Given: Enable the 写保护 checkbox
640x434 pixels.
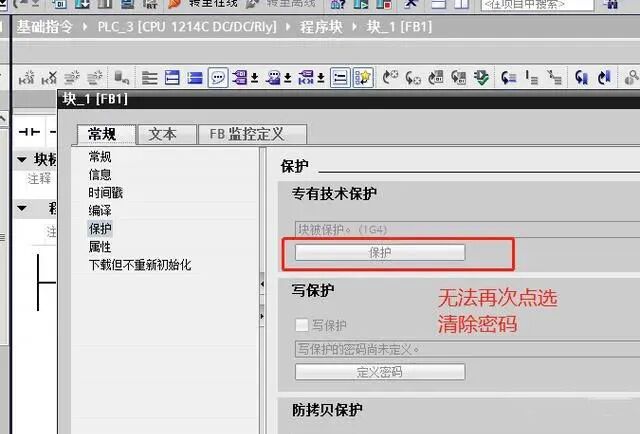Looking at the screenshot, I should coord(302,325).
